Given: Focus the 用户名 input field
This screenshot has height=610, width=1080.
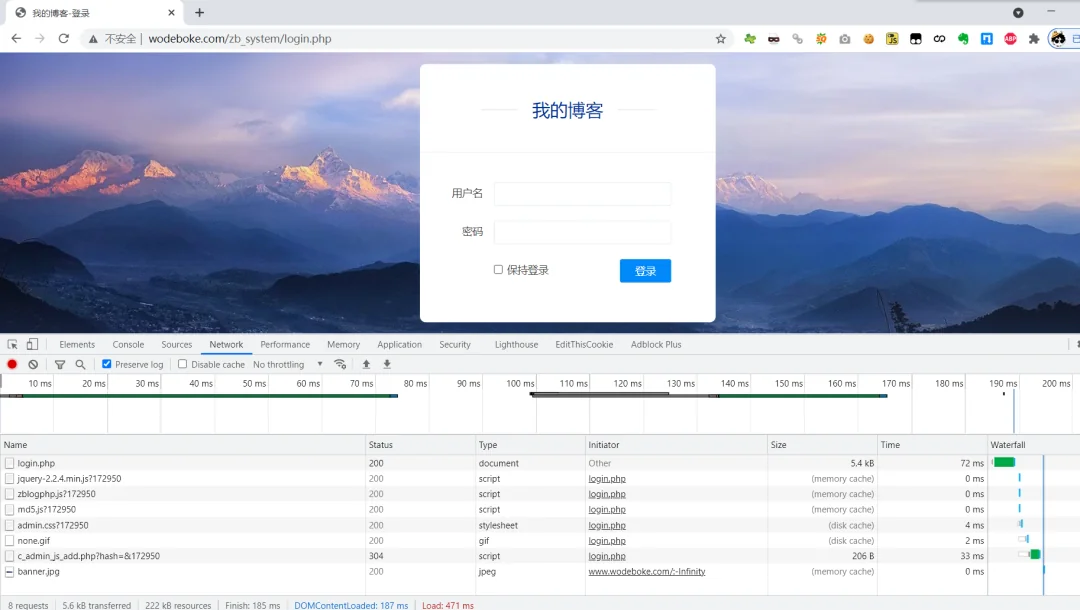Looking at the screenshot, I should tap(583, 193).
